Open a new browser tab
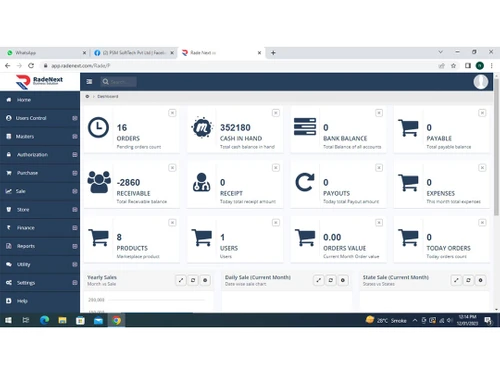This screenshot has width=500, height=375. 273,53
